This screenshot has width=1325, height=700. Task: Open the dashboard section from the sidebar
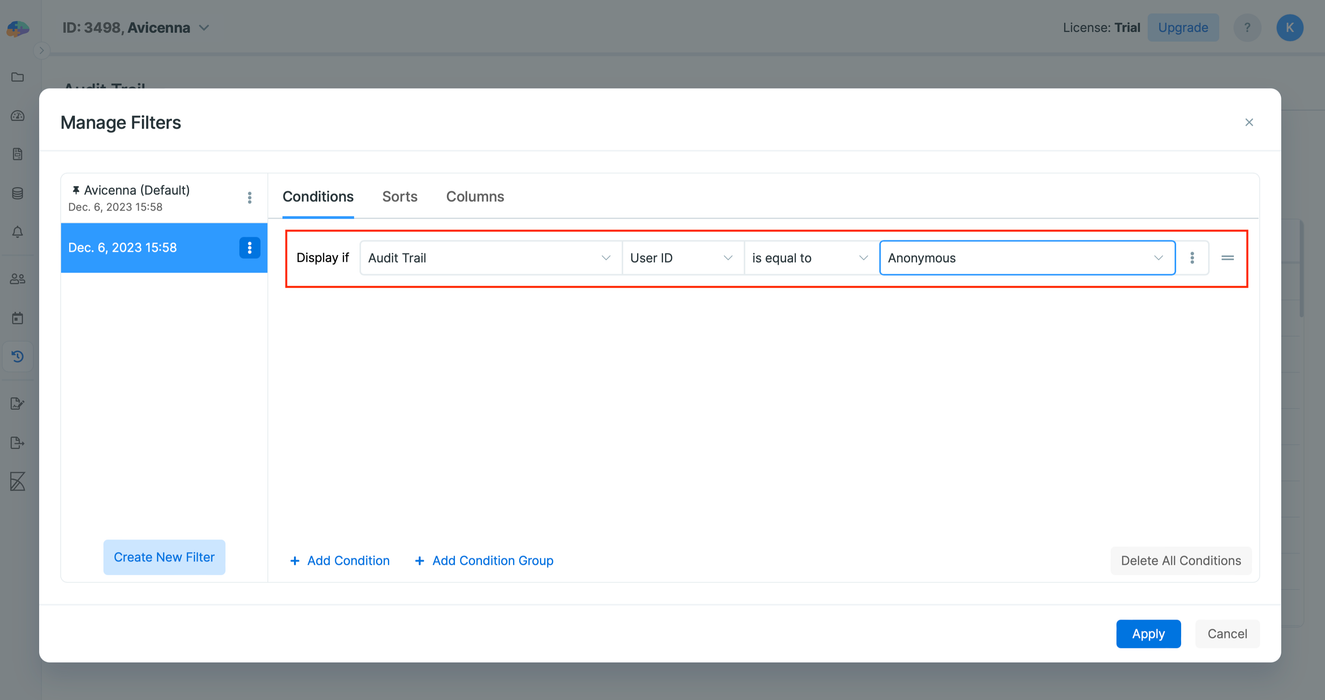point(17,115)
